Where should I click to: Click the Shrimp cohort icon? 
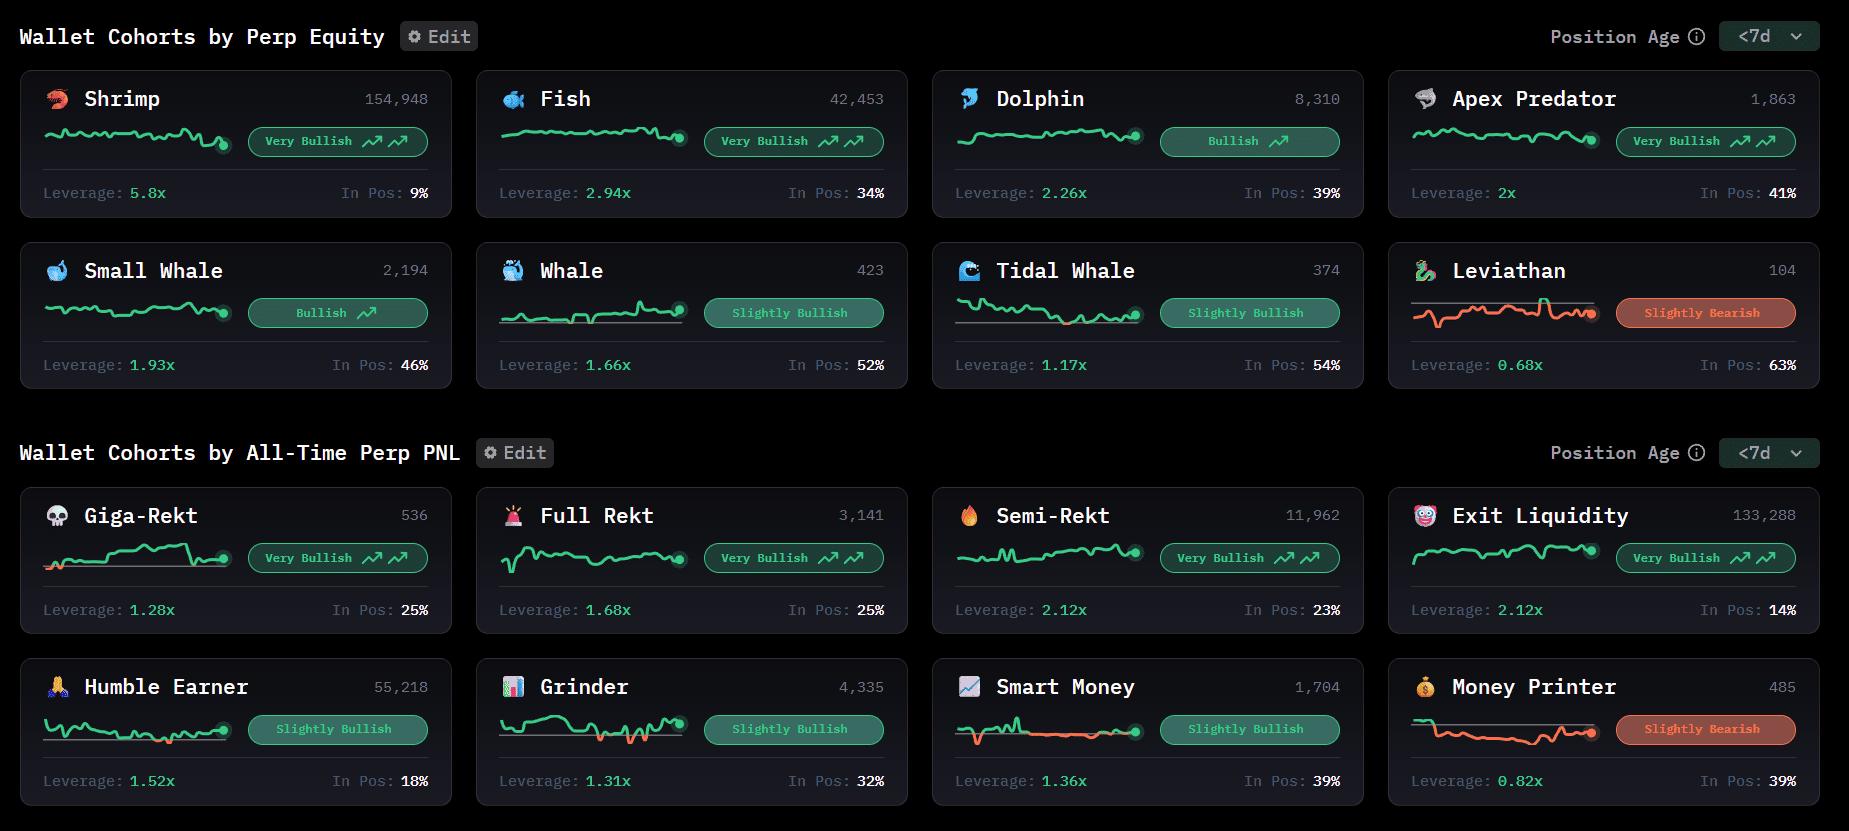point(57,99)
